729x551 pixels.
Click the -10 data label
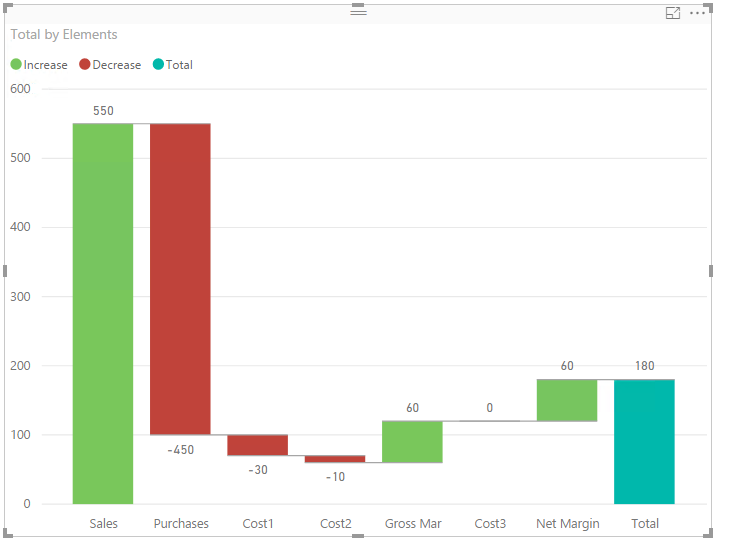[335, 477]
